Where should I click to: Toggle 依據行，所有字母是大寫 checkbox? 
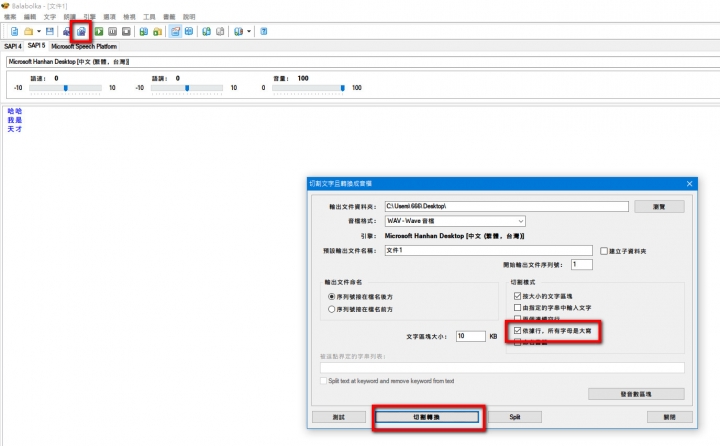point(518,331)
